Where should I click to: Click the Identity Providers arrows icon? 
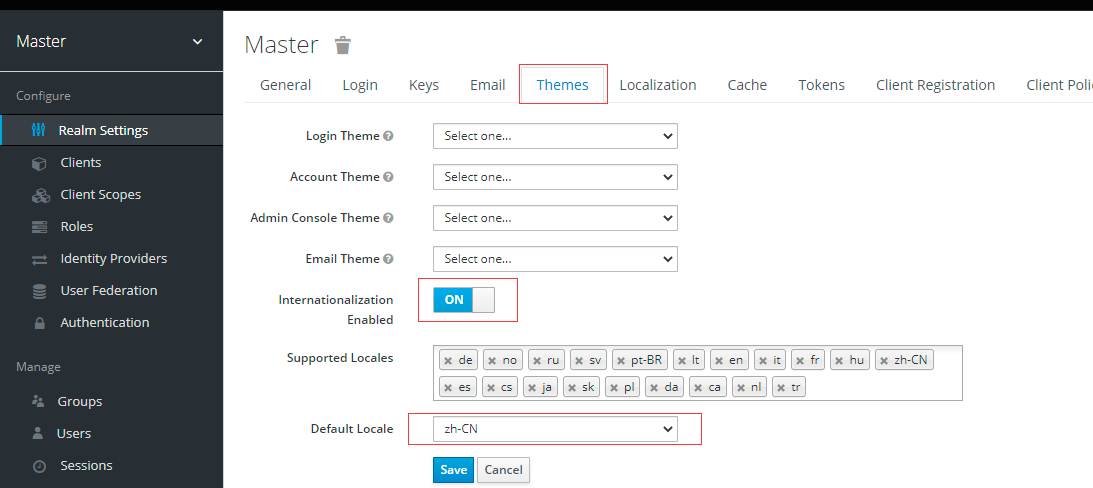[x=40, y=259]
